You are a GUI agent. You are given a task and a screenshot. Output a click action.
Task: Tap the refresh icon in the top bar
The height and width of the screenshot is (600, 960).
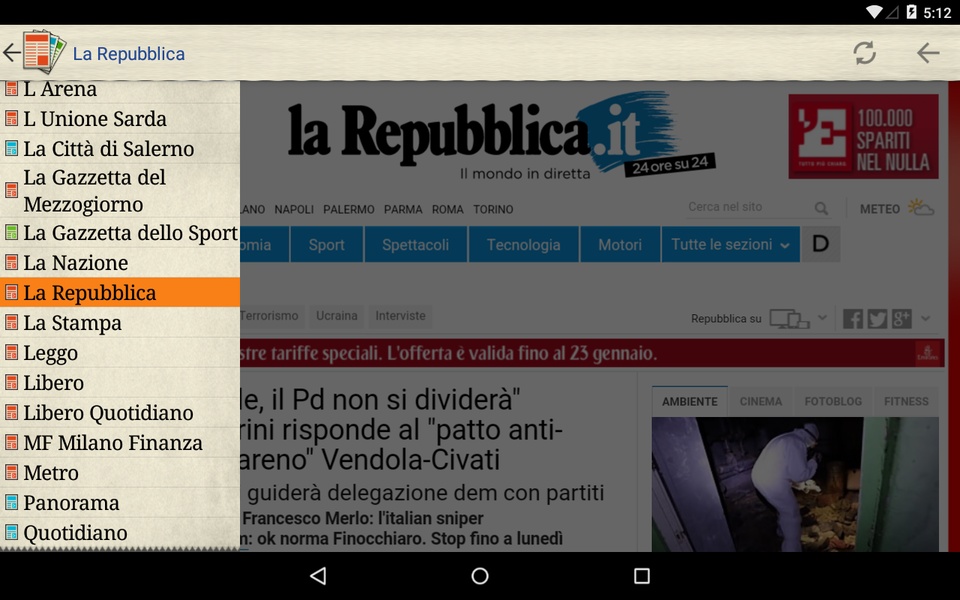(x=864, y=53)
